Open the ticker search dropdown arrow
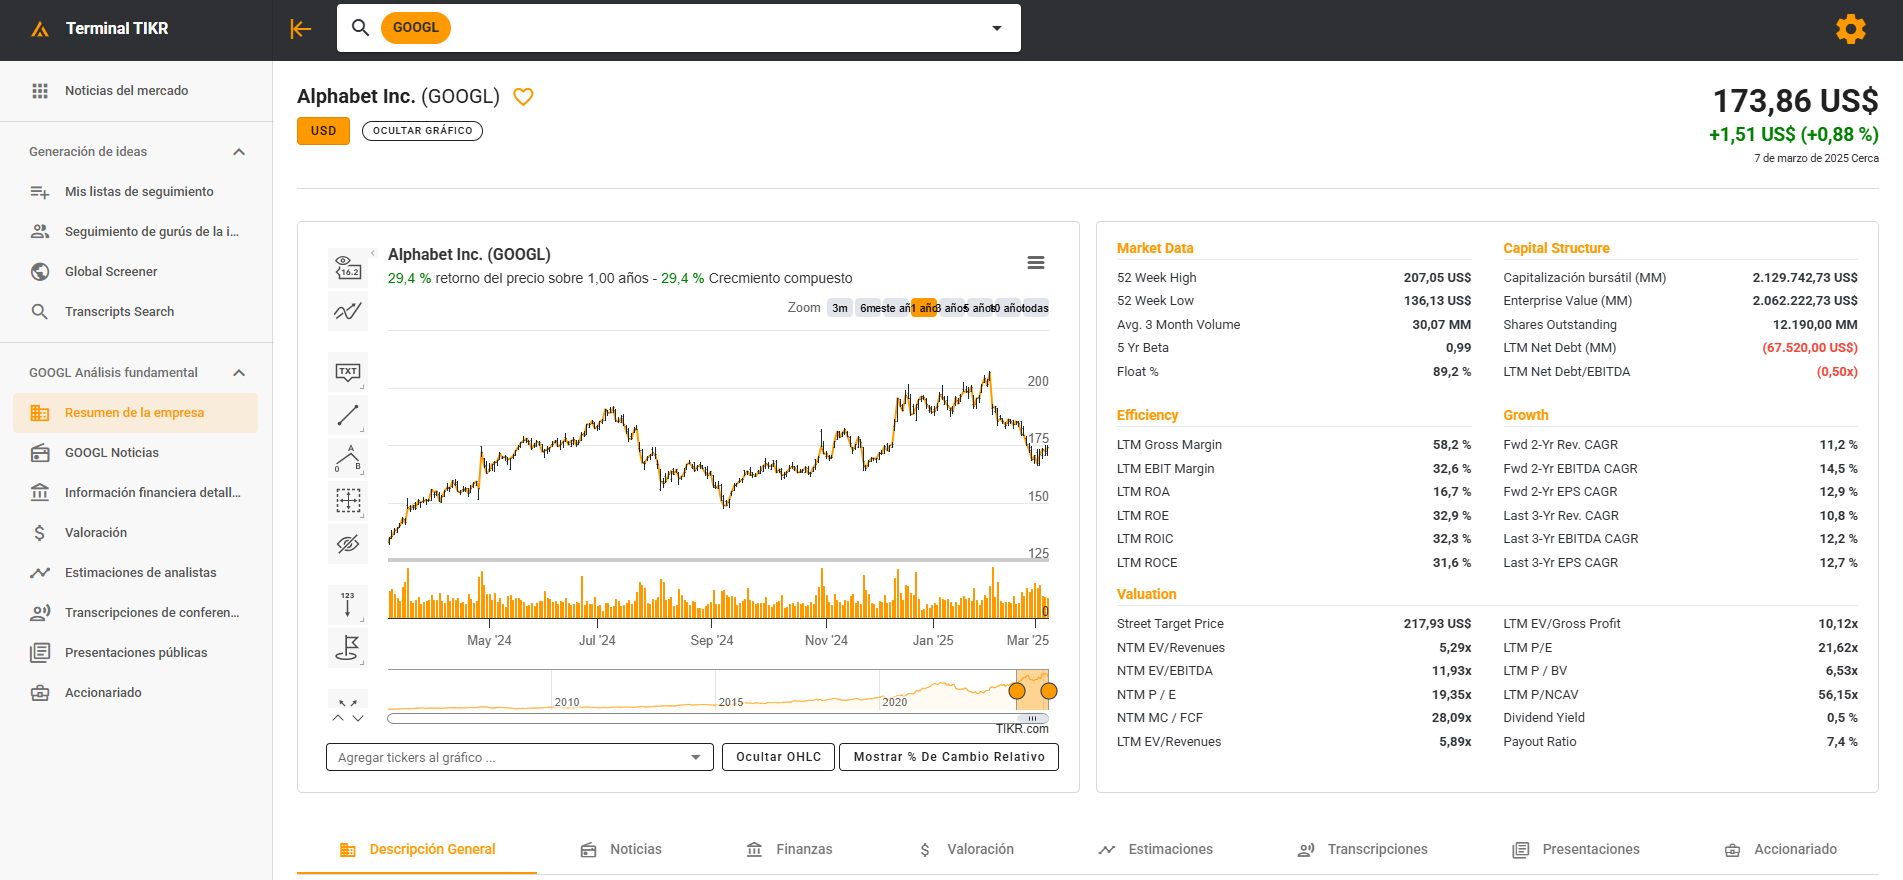1903x880 pixels. (996, 28)
